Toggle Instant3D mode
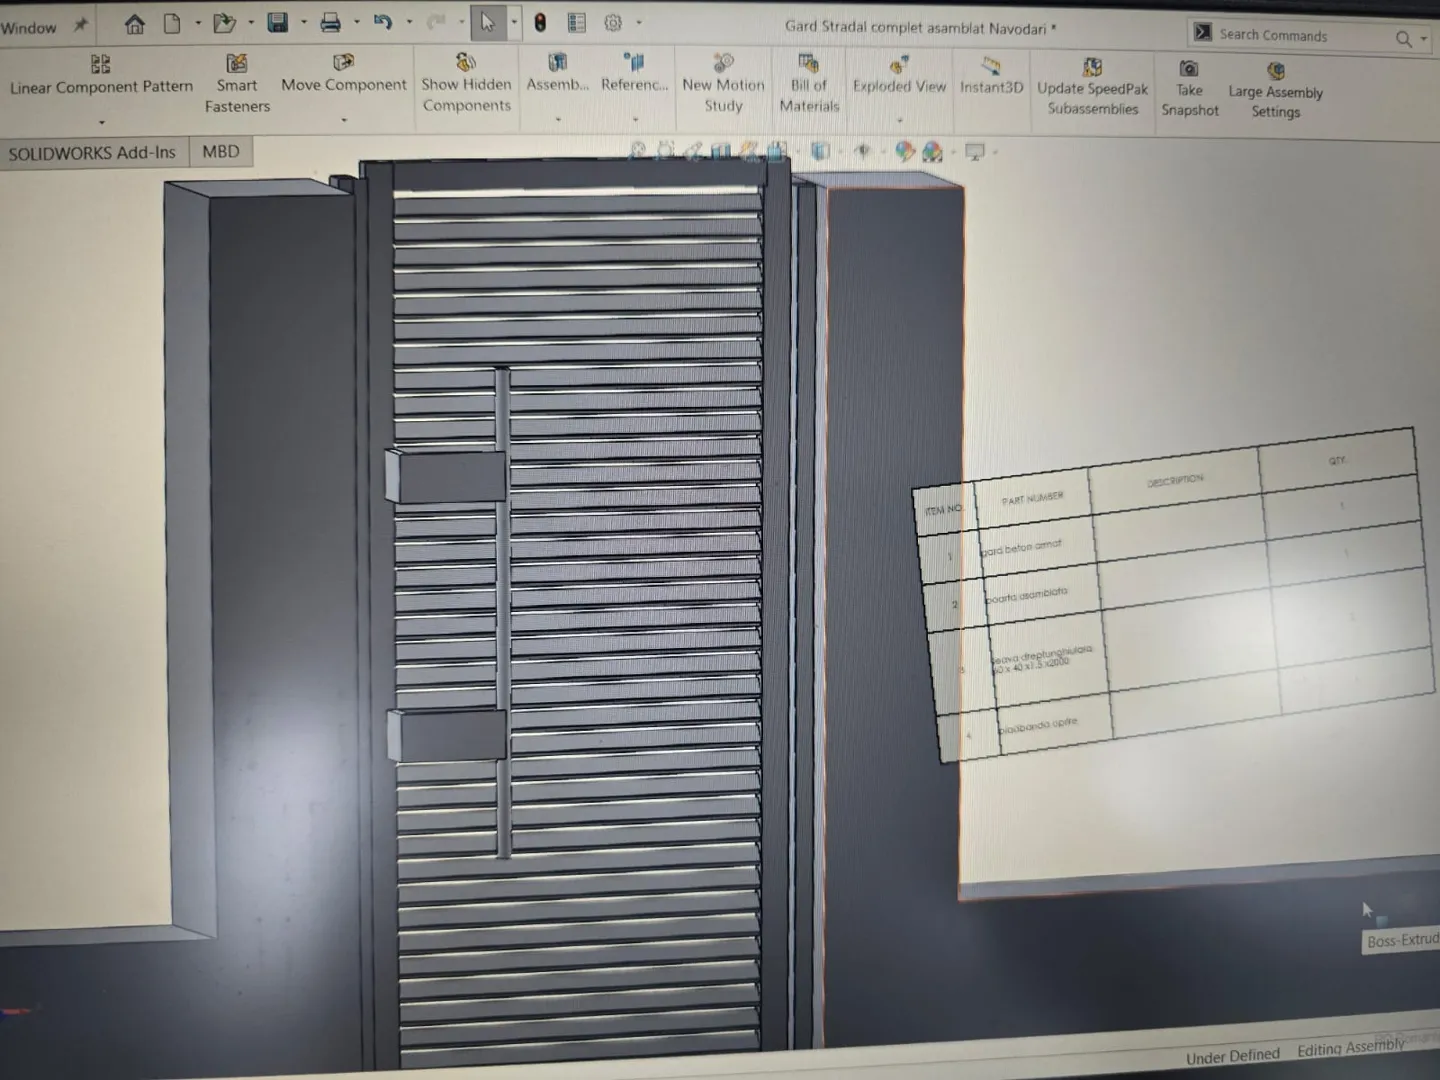Screen dimensions: 1440x1080 point(991,76)
